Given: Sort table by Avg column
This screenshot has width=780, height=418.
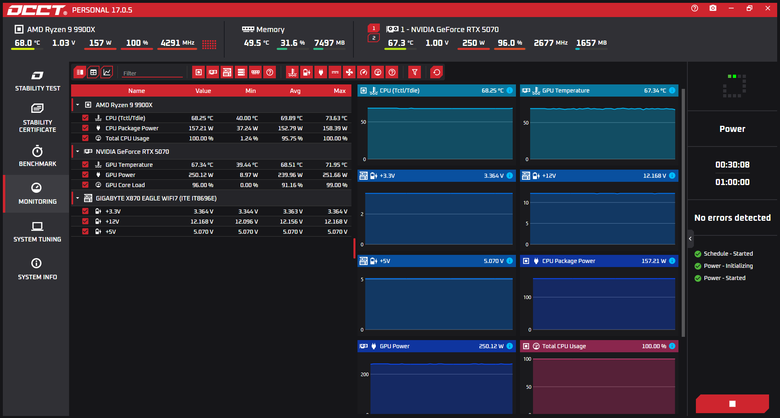Looking at the screenshot, I should tap(295, 91).
